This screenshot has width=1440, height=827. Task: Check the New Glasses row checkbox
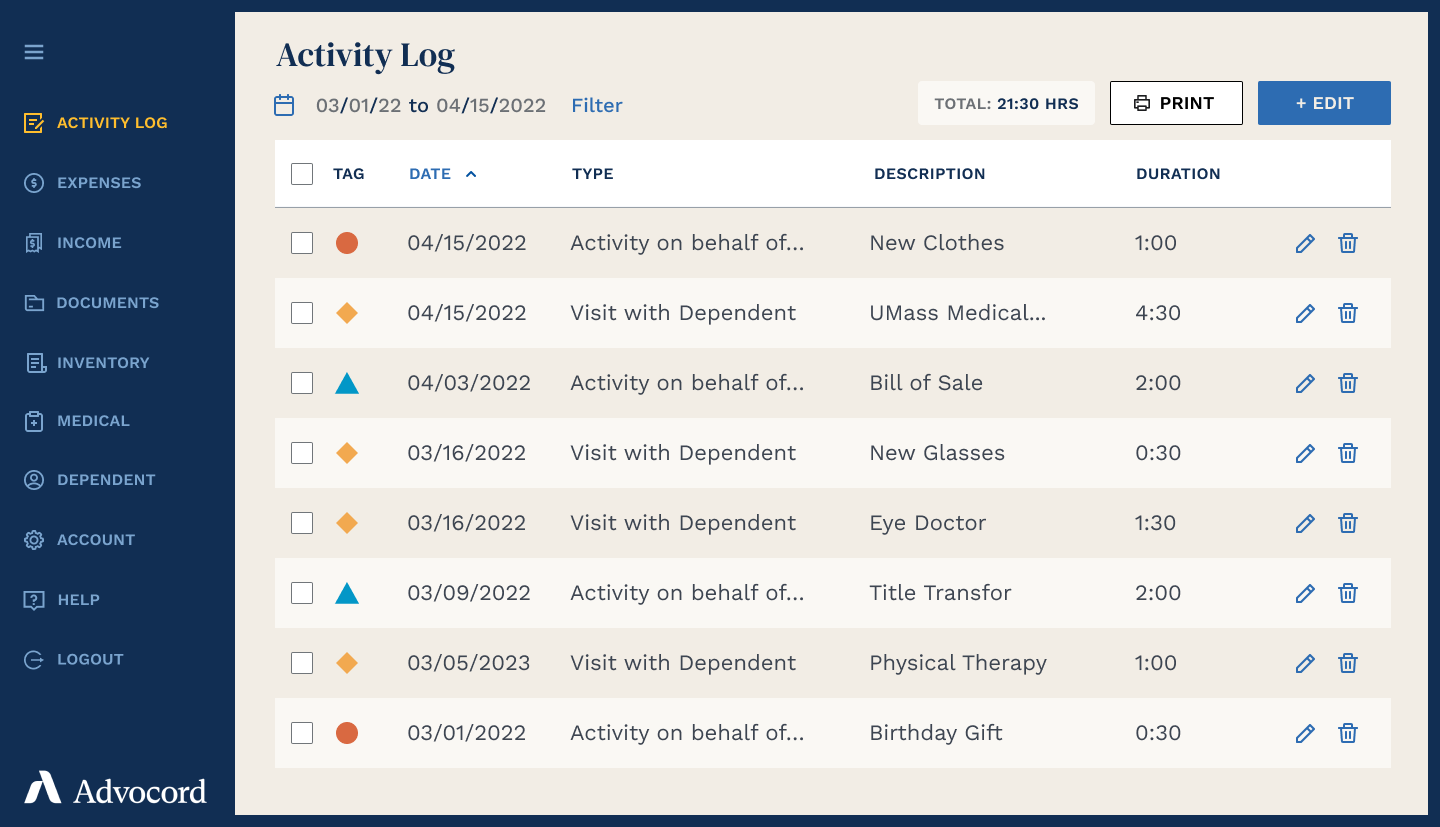pyautogui.click(x=302, y=453)
